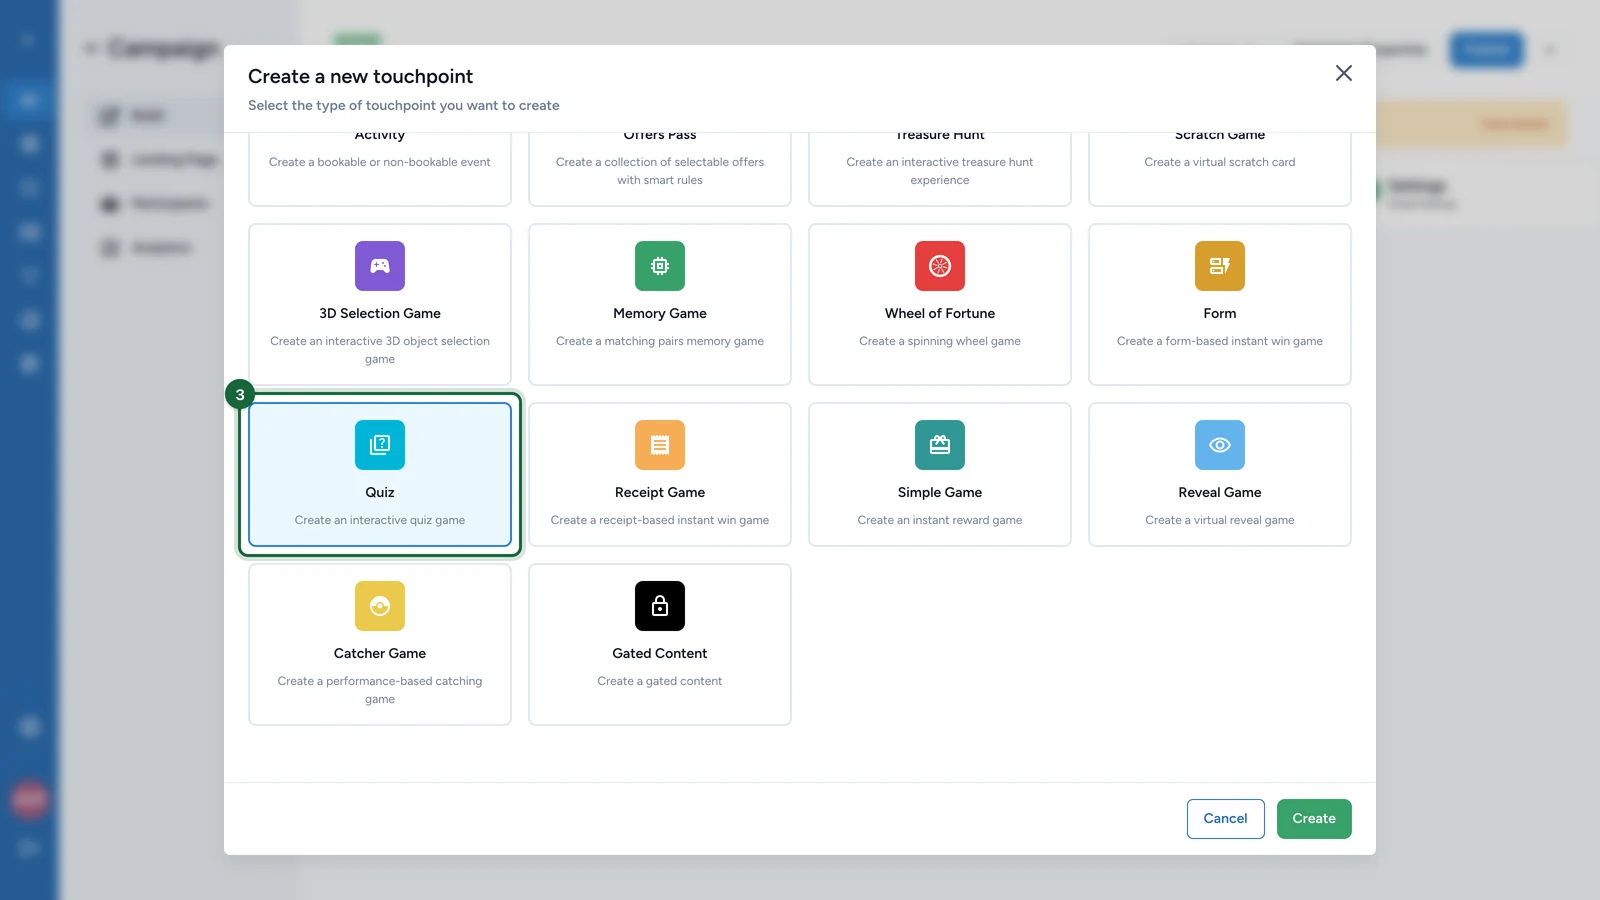Click the '3D Selection Game' title text
This screenshot has height=900, width=1600.
pyautogui.click(x=380, y=313)
